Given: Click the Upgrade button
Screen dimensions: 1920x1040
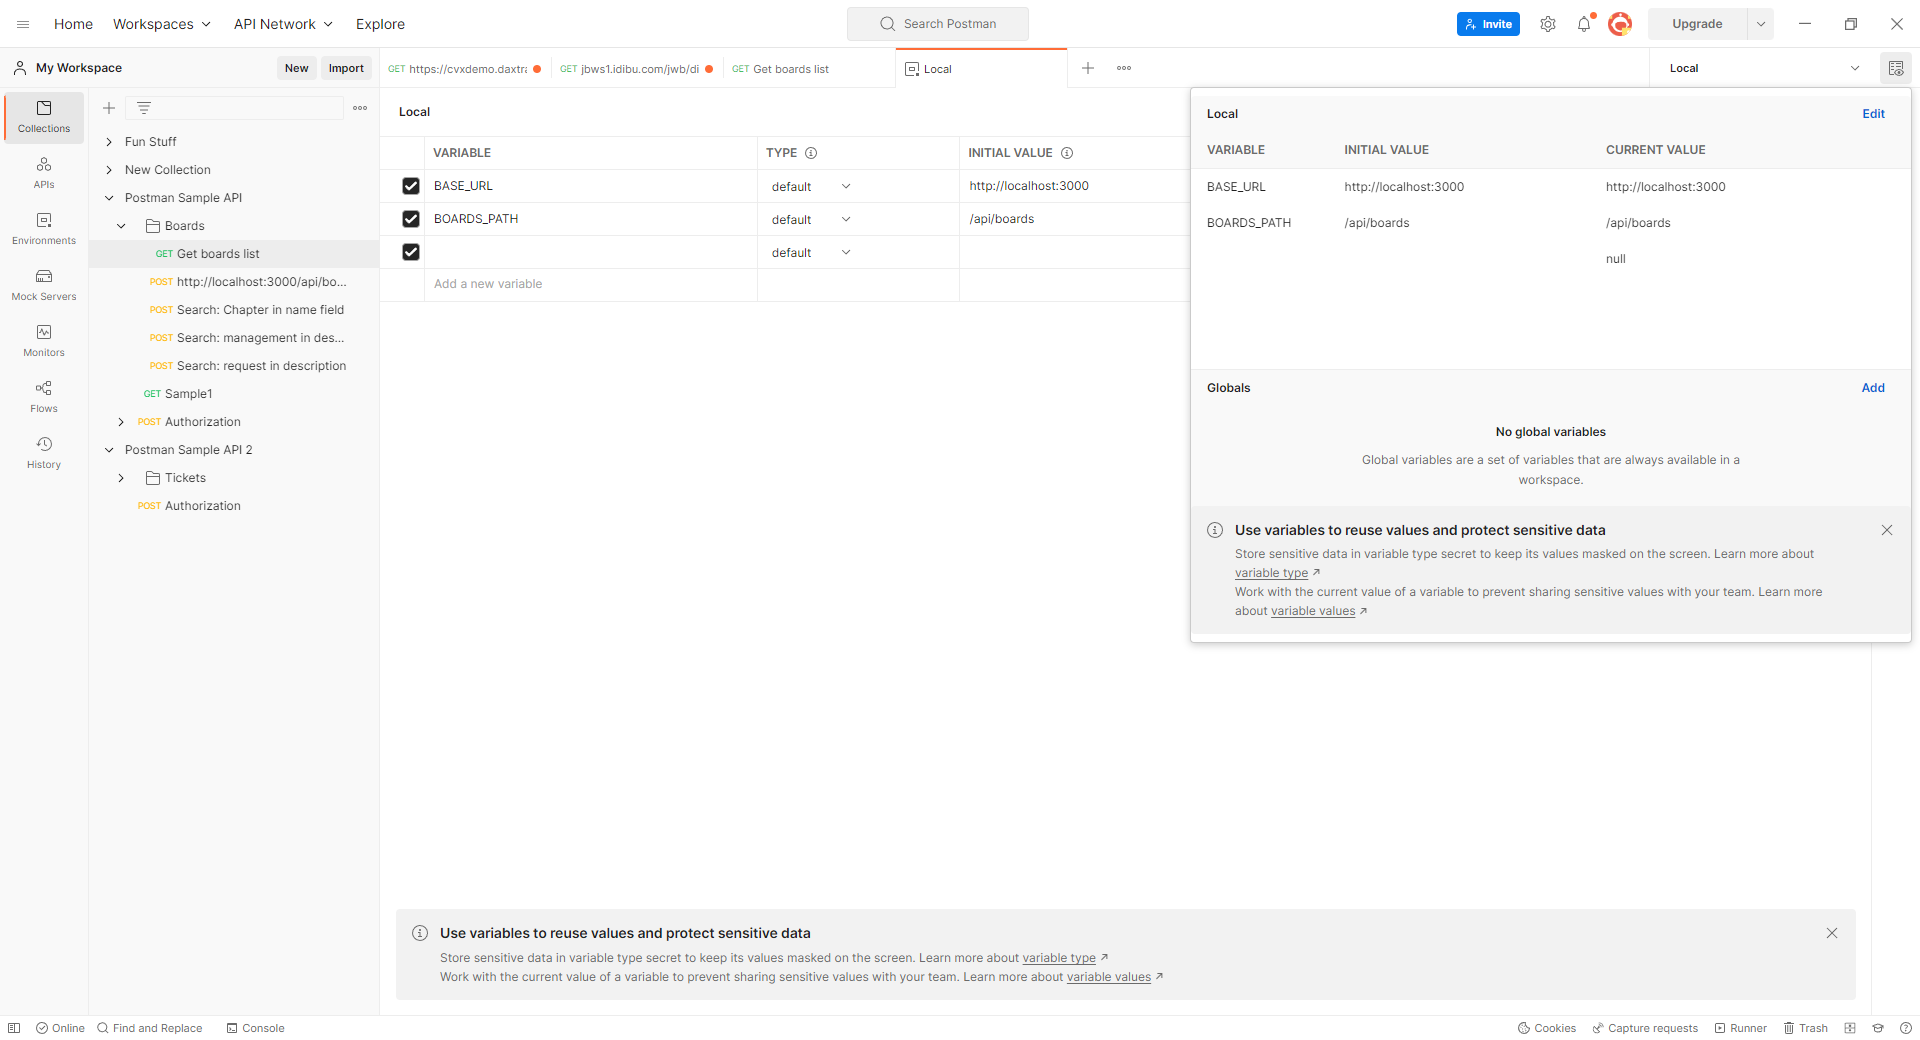Looking at the screenshot, I should click(x=1697, y=24).
